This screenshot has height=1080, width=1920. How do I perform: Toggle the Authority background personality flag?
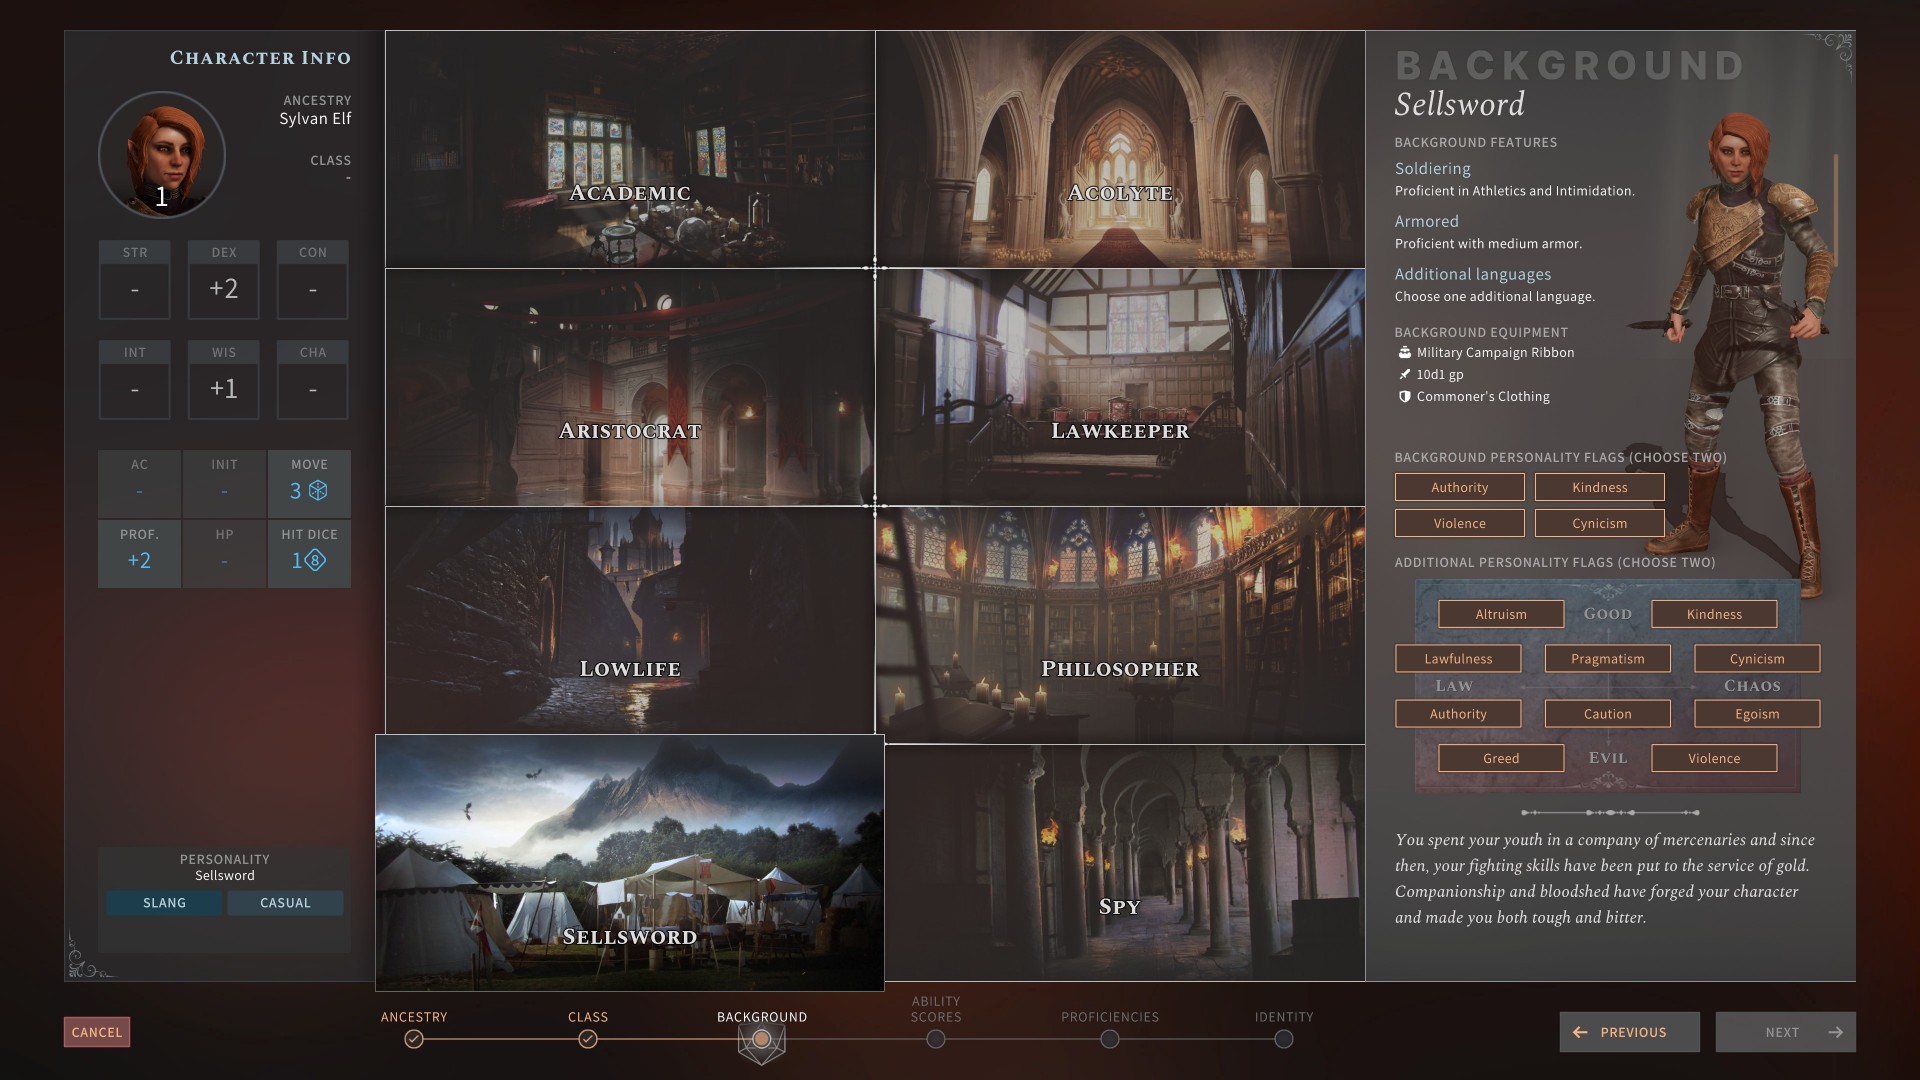tap(1459, 487)
